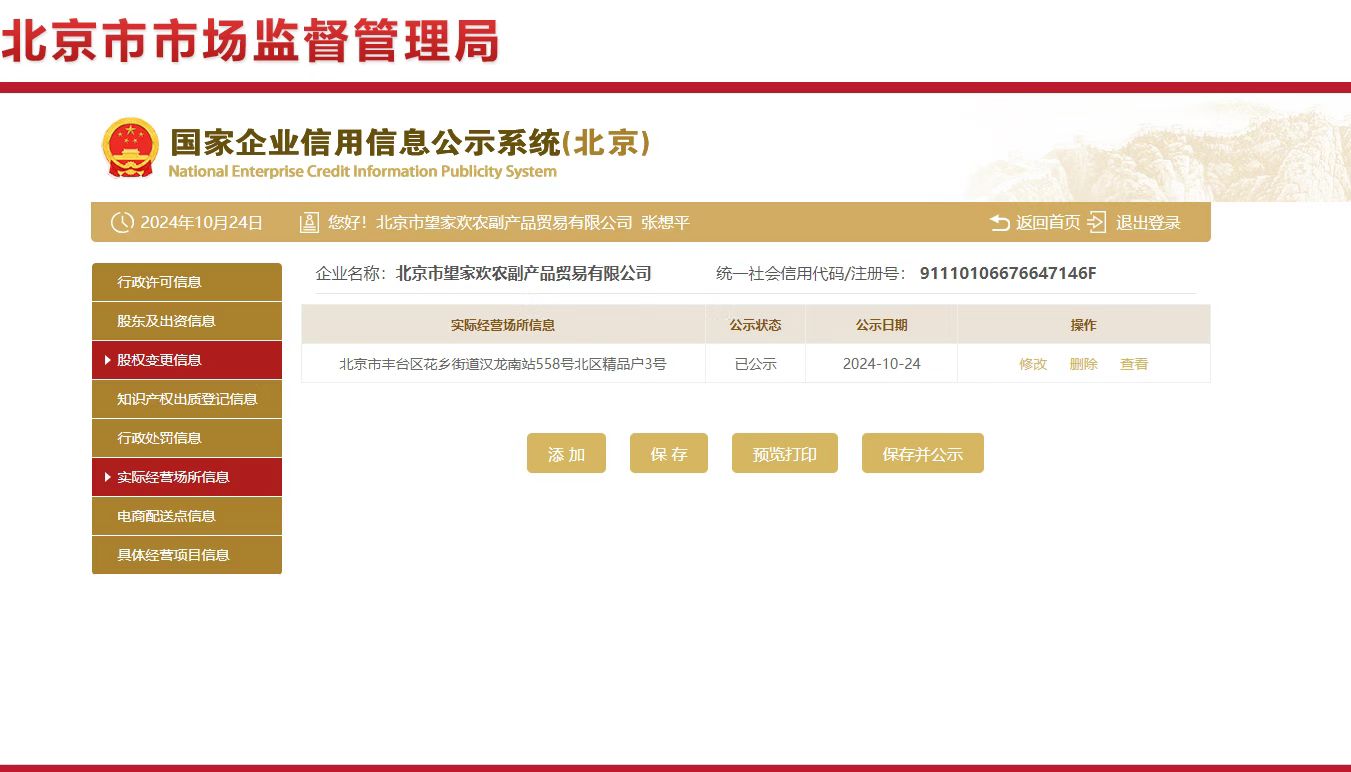Select 股权变更信息 in the sidebar
The image size is (1351, 772).
[x=187, y=360]
